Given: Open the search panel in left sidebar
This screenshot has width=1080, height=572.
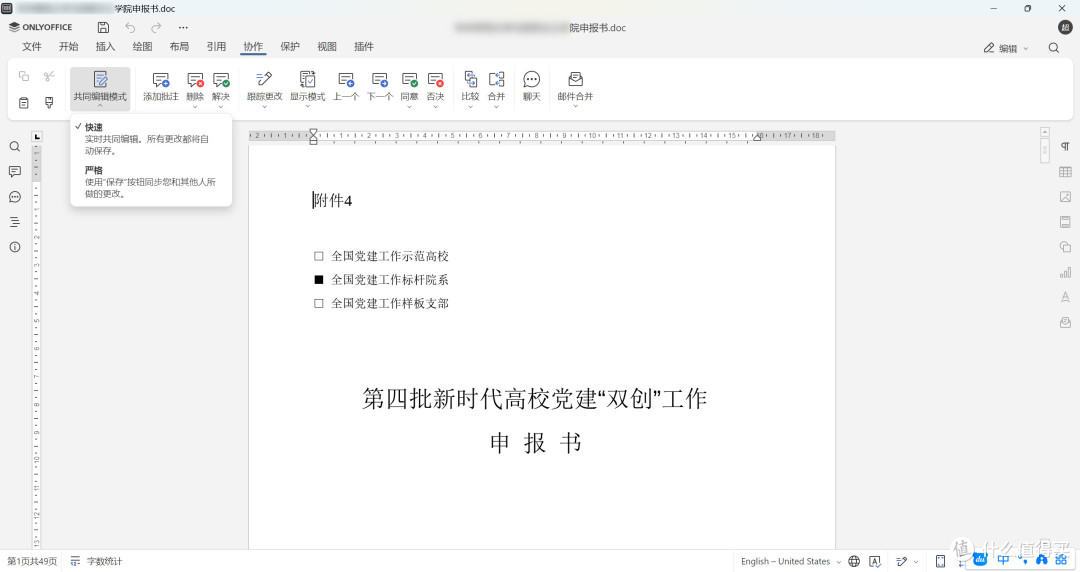Looking at the screenshot, I should tap(14, 146).
